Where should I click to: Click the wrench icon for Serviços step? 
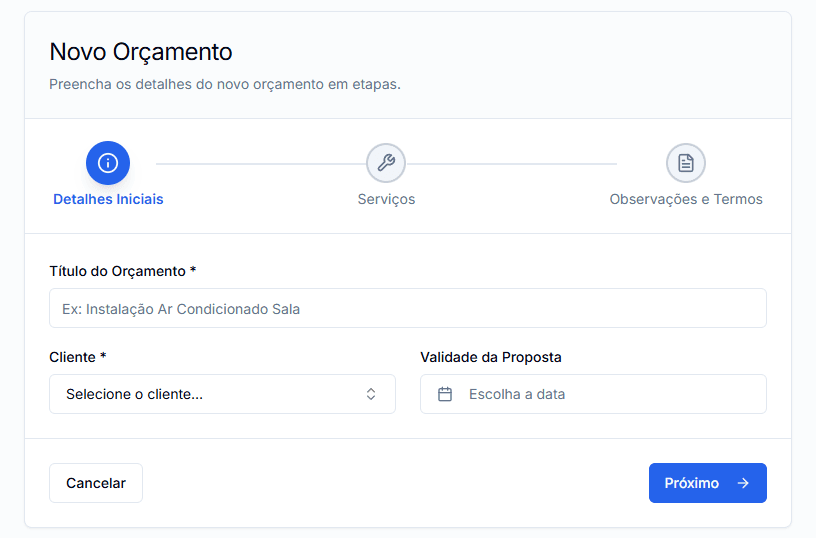386,163
